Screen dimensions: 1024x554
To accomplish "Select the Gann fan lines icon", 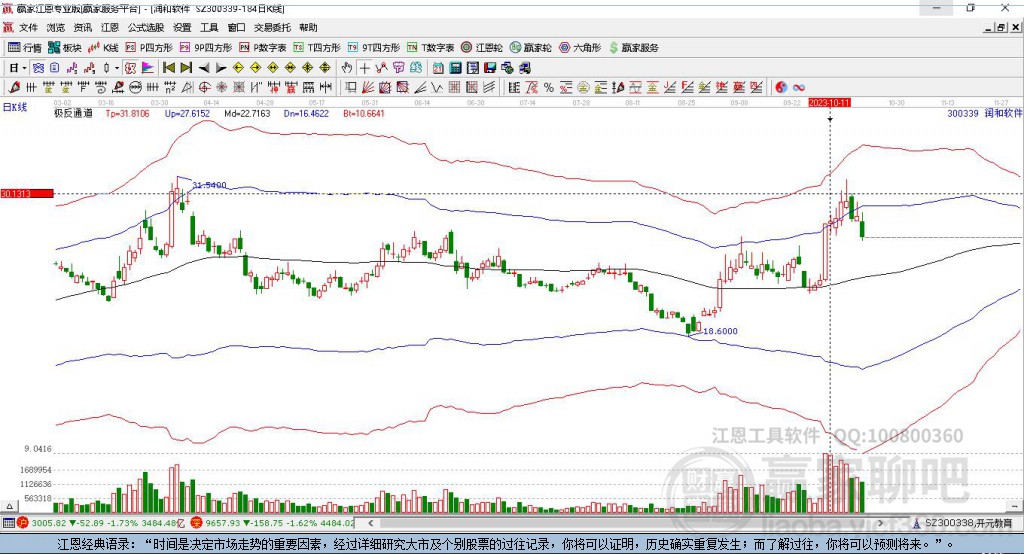I will (368, 88).
